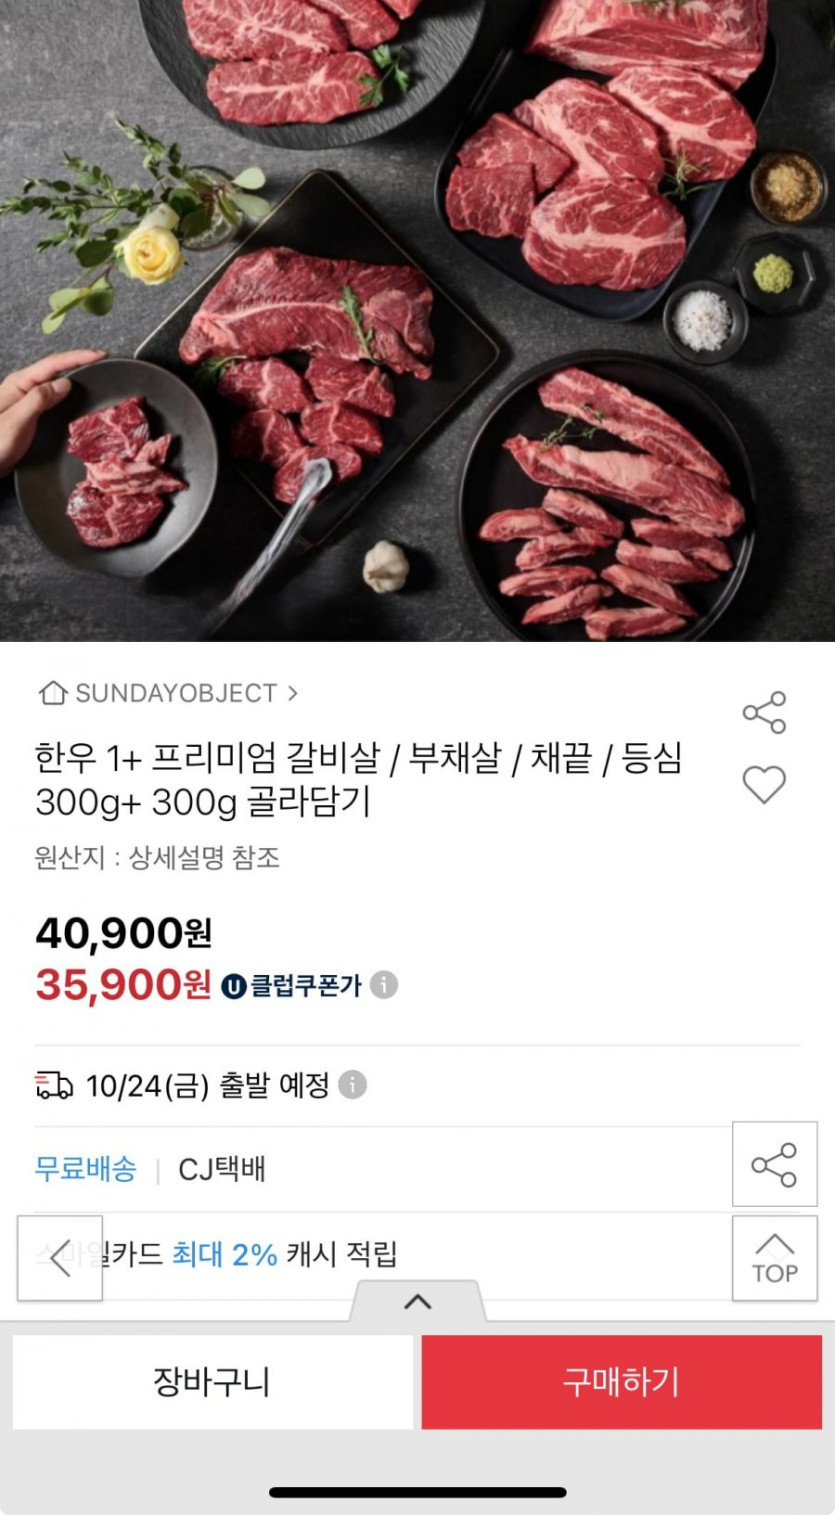The image size is (835, 1515).
Task: Tap the SUNDAYOBJECT store home icon
Action: tap(52, 693)
